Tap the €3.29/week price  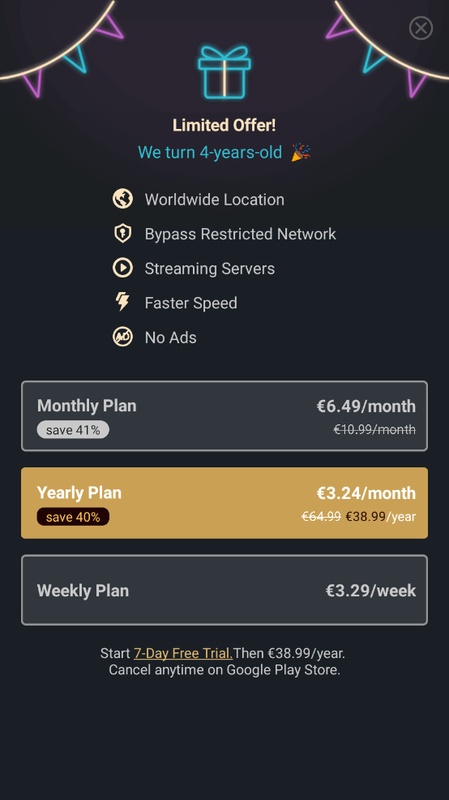pos(371,590)
